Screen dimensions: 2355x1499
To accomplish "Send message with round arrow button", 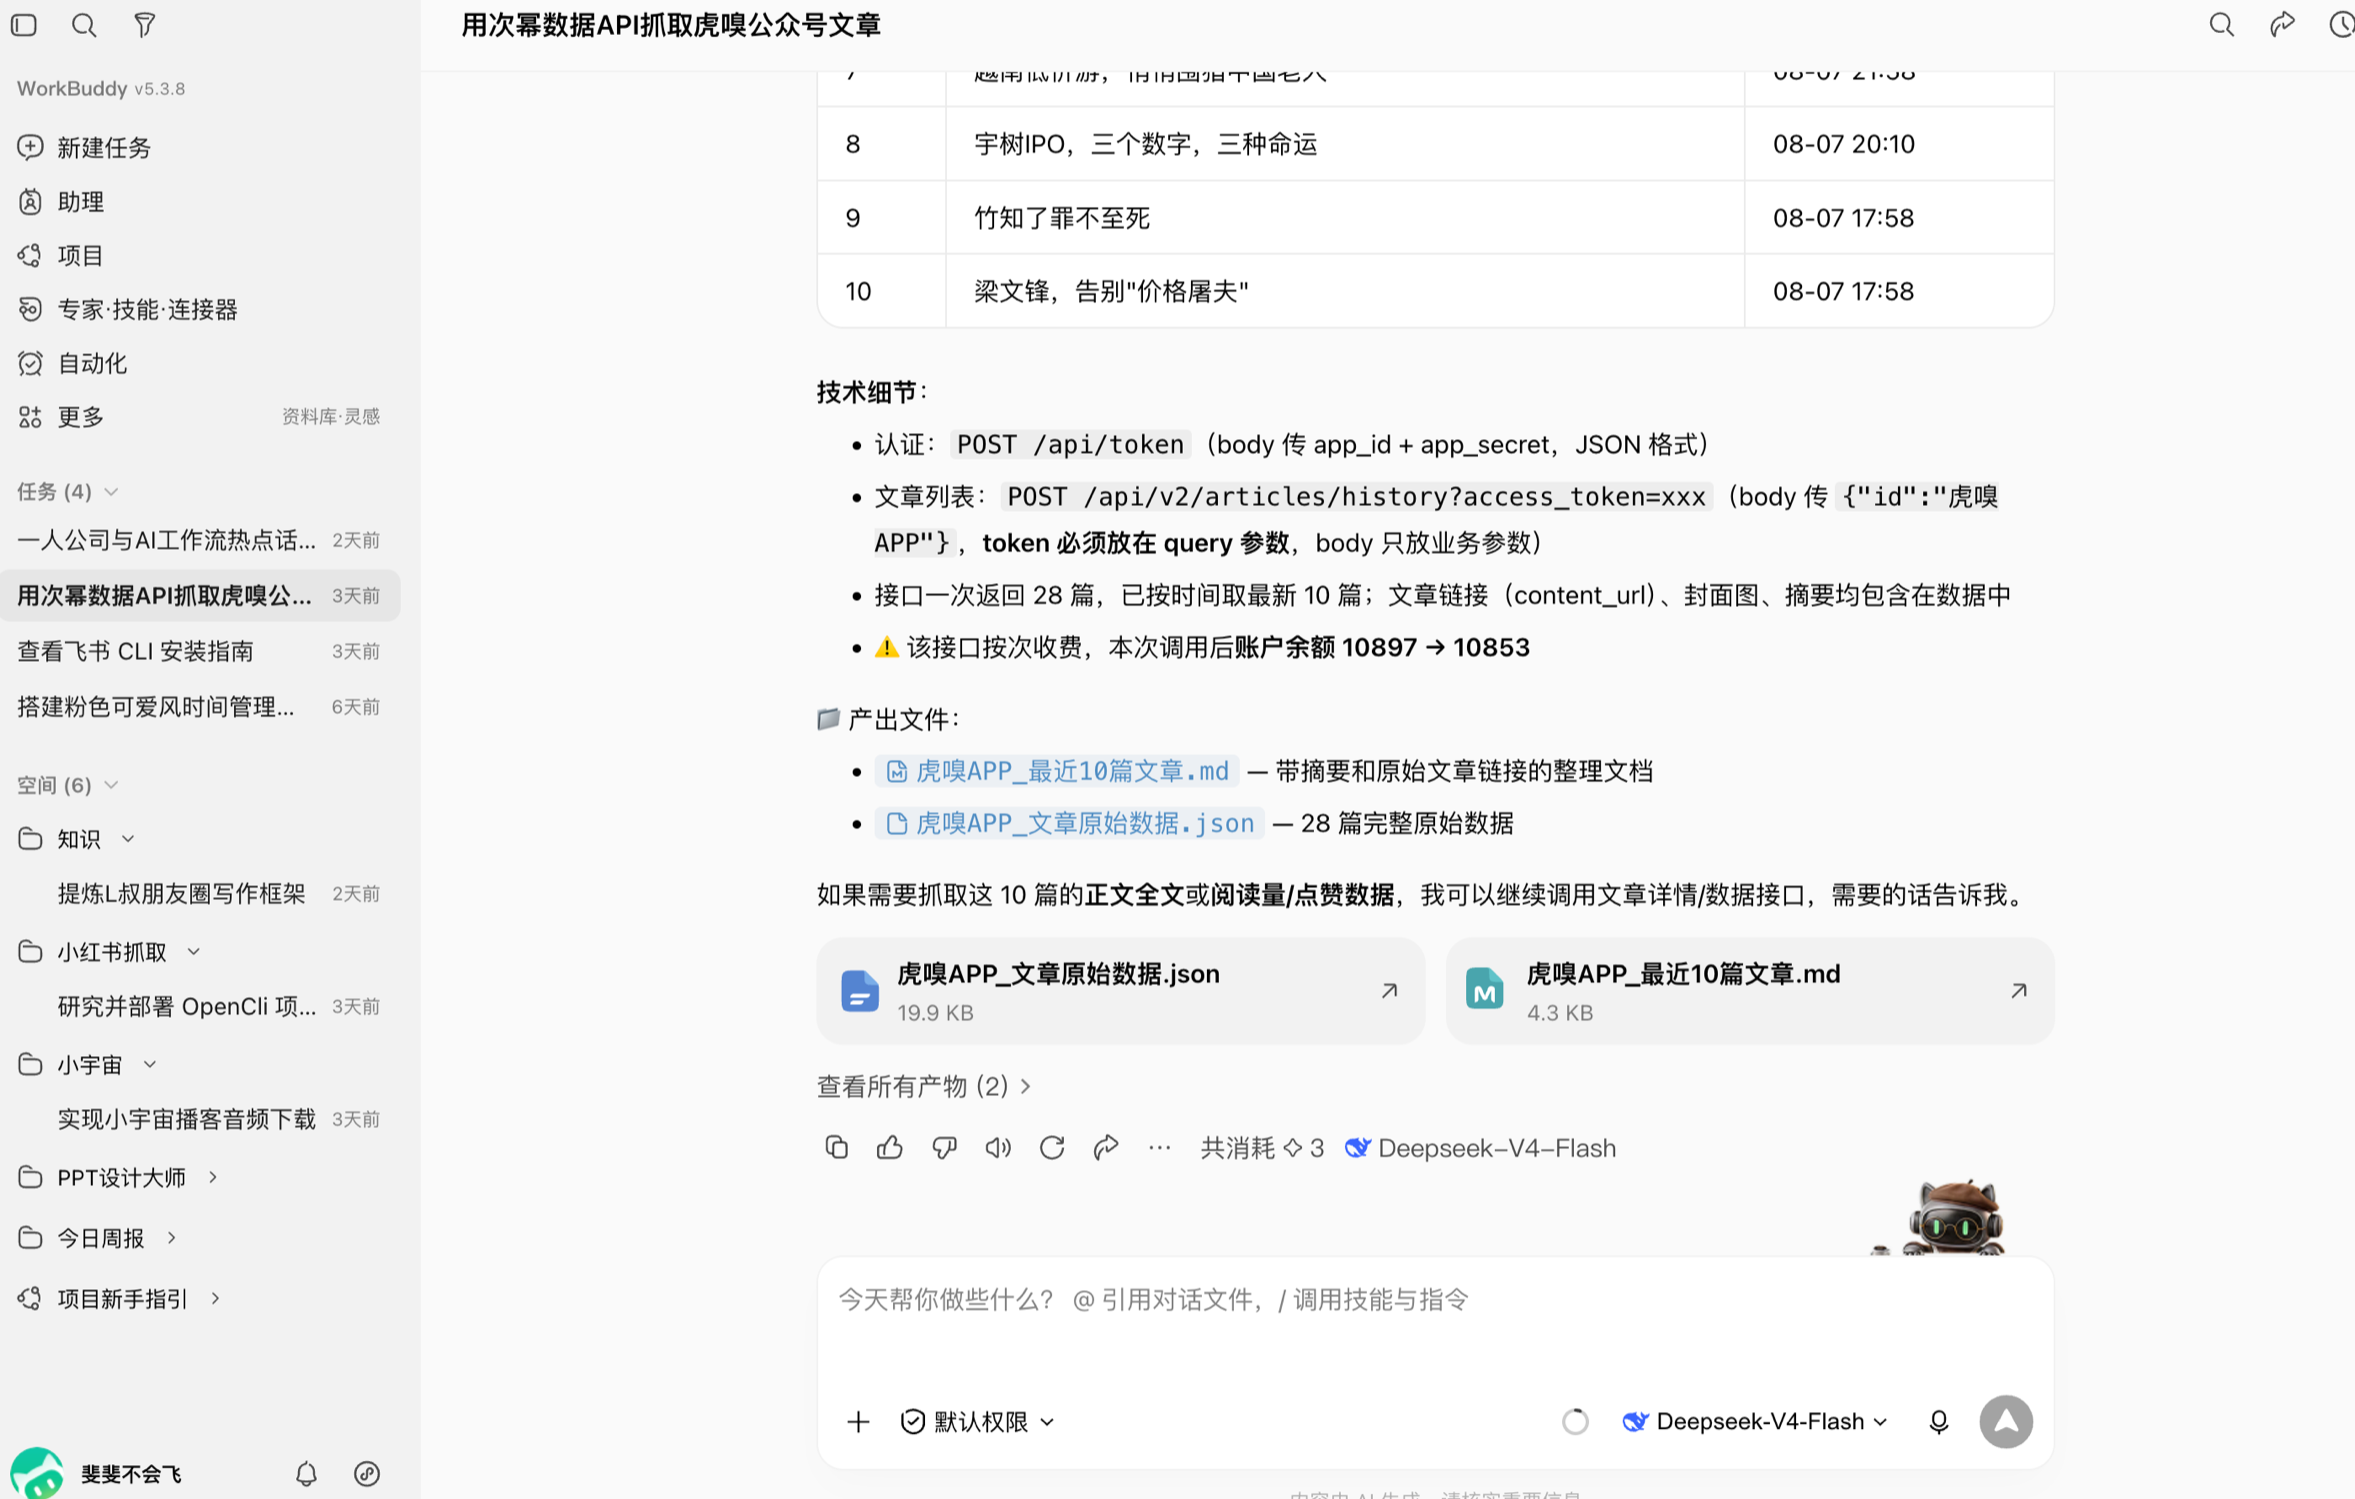I will tap(2006, 1422).
